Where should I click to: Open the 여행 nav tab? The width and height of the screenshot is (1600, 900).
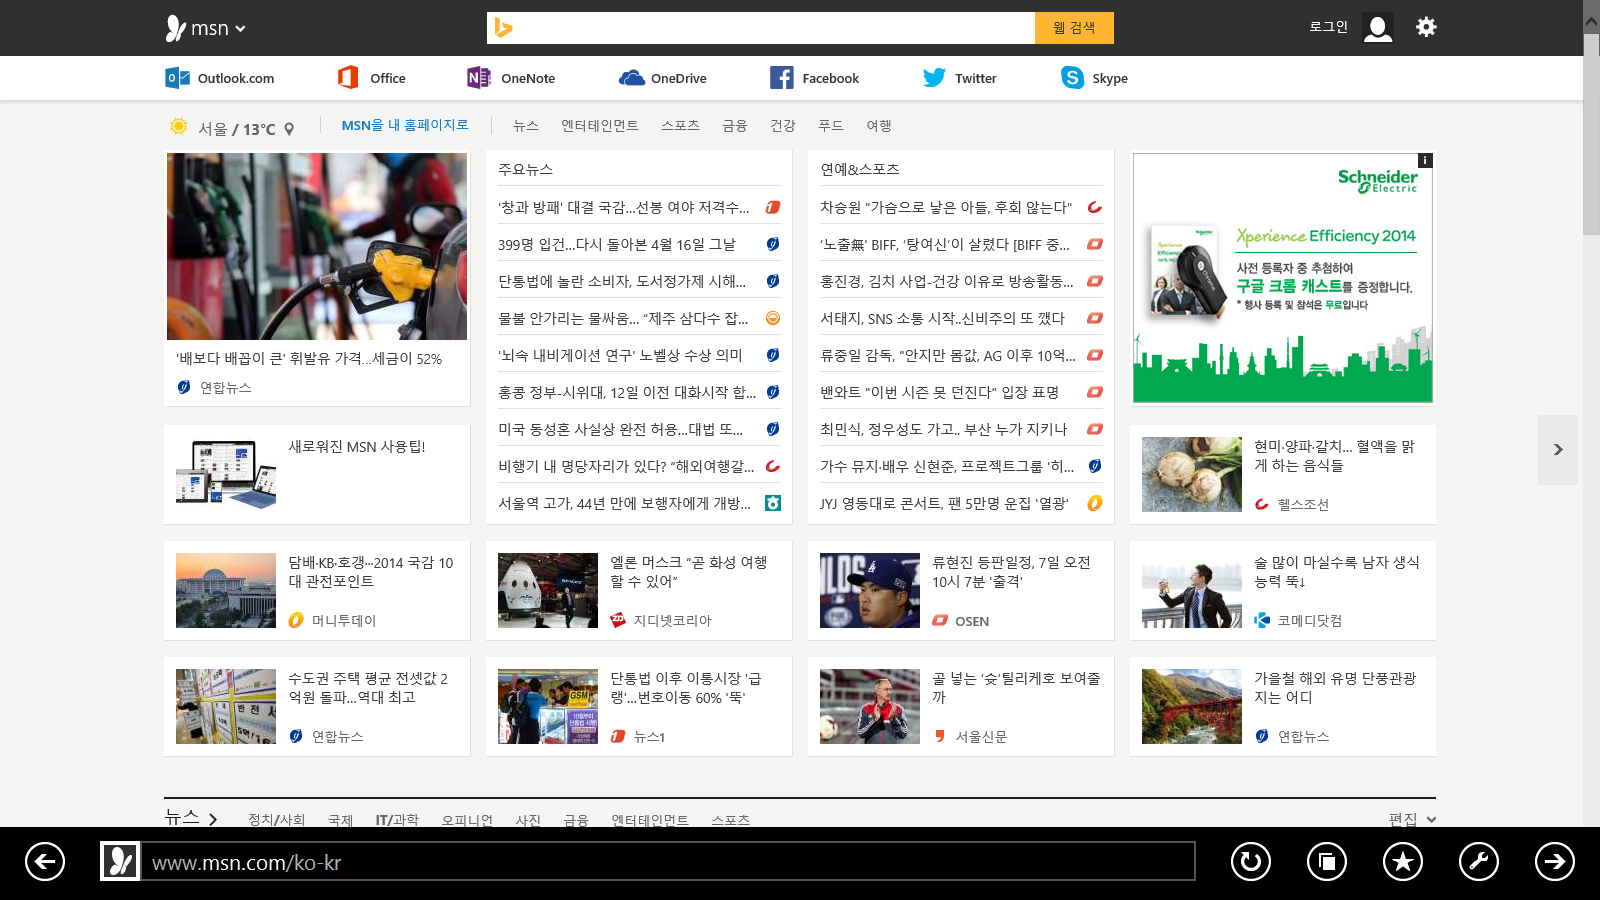click(x=879, y=126)
